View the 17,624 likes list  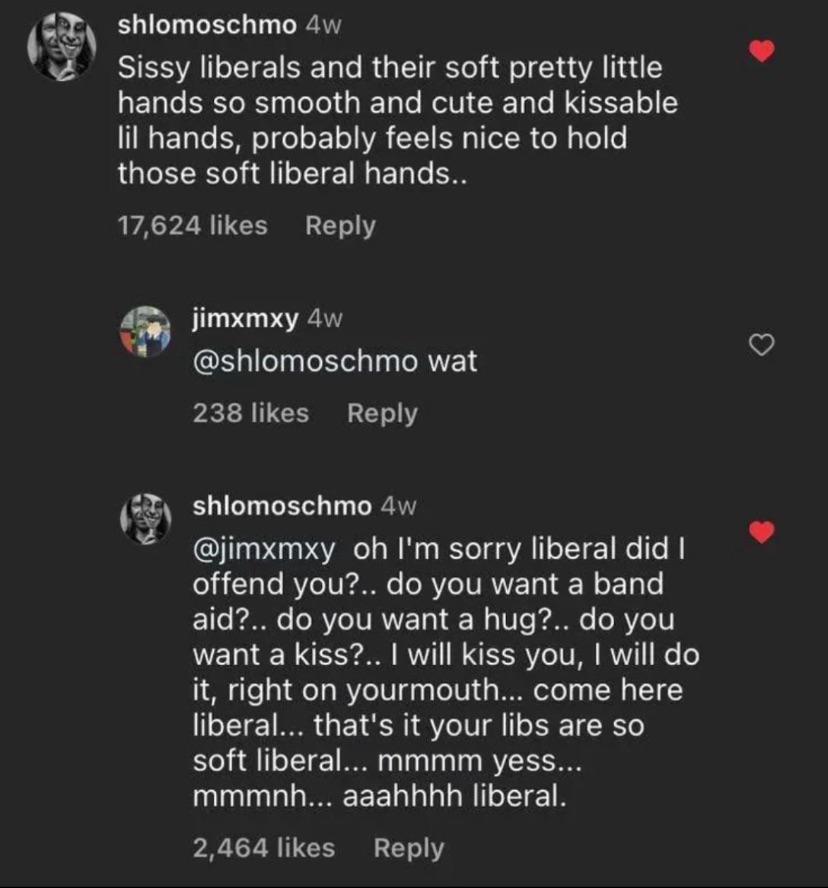click(192, 225)
